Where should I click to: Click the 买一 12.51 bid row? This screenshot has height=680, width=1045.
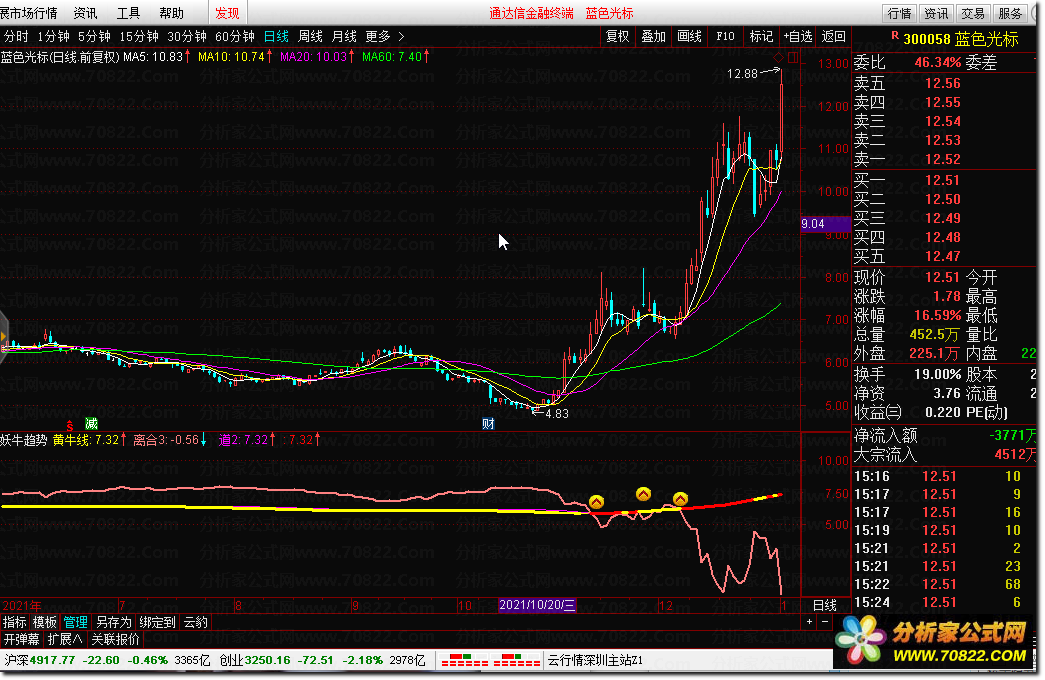pos(944,181)
